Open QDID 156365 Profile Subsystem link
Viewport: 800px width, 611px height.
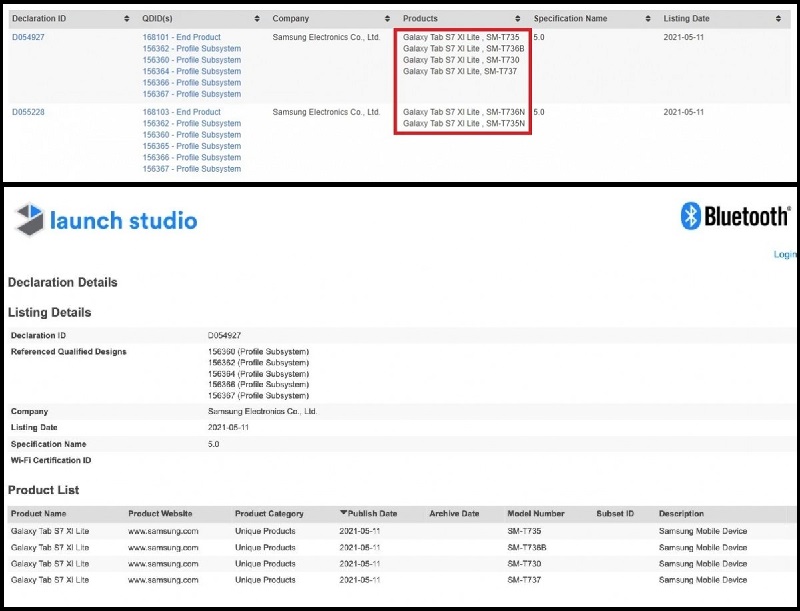coord(192,146)
